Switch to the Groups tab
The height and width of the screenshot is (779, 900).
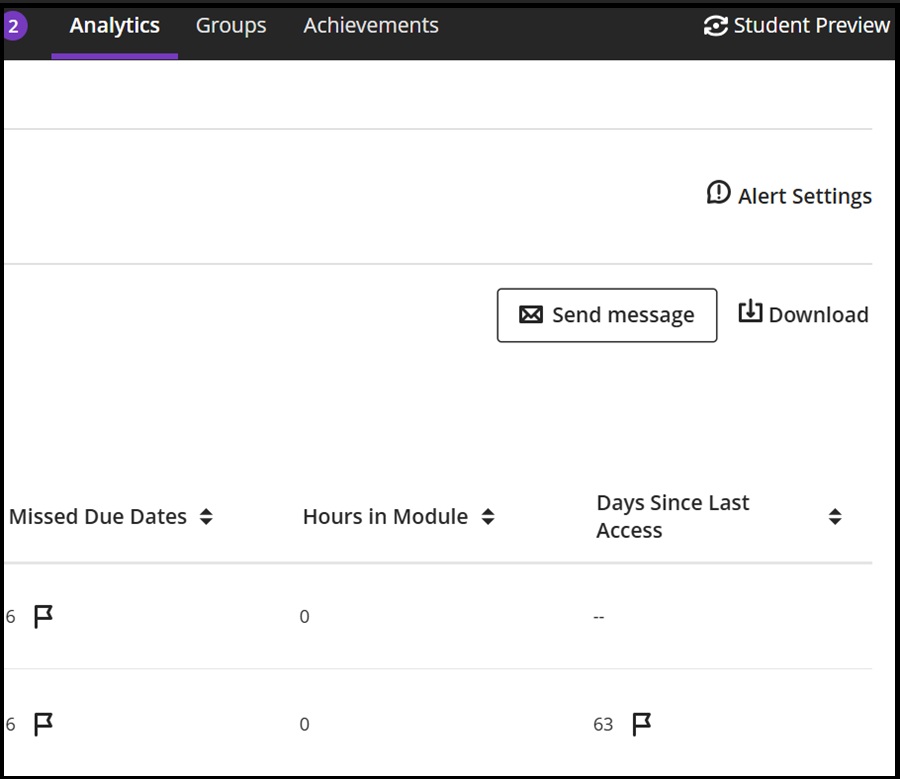click(x=231, y=25)
